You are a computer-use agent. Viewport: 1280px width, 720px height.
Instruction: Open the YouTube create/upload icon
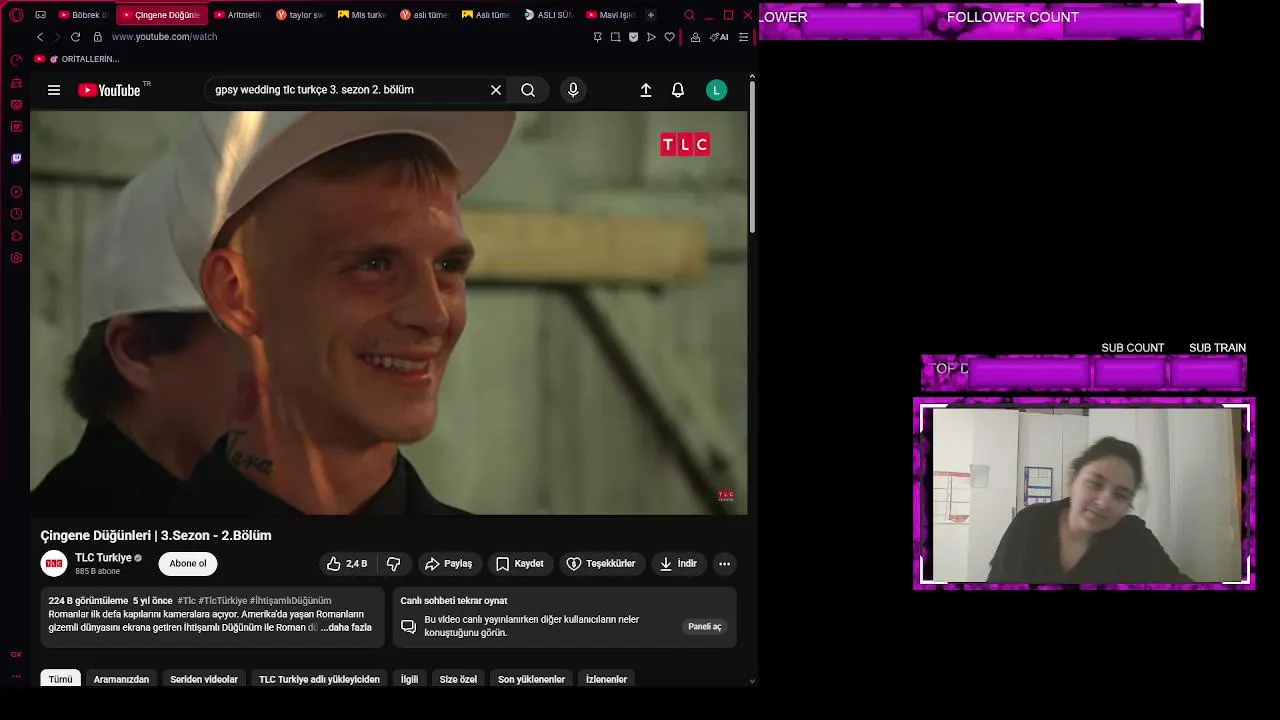[x=646, y=90]
